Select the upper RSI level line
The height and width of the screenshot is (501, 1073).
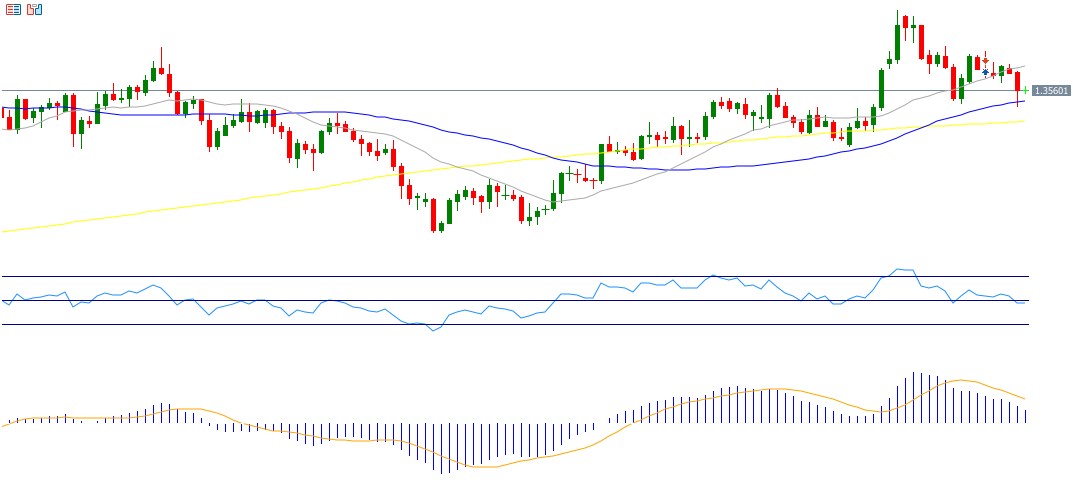tap(300, 276)
